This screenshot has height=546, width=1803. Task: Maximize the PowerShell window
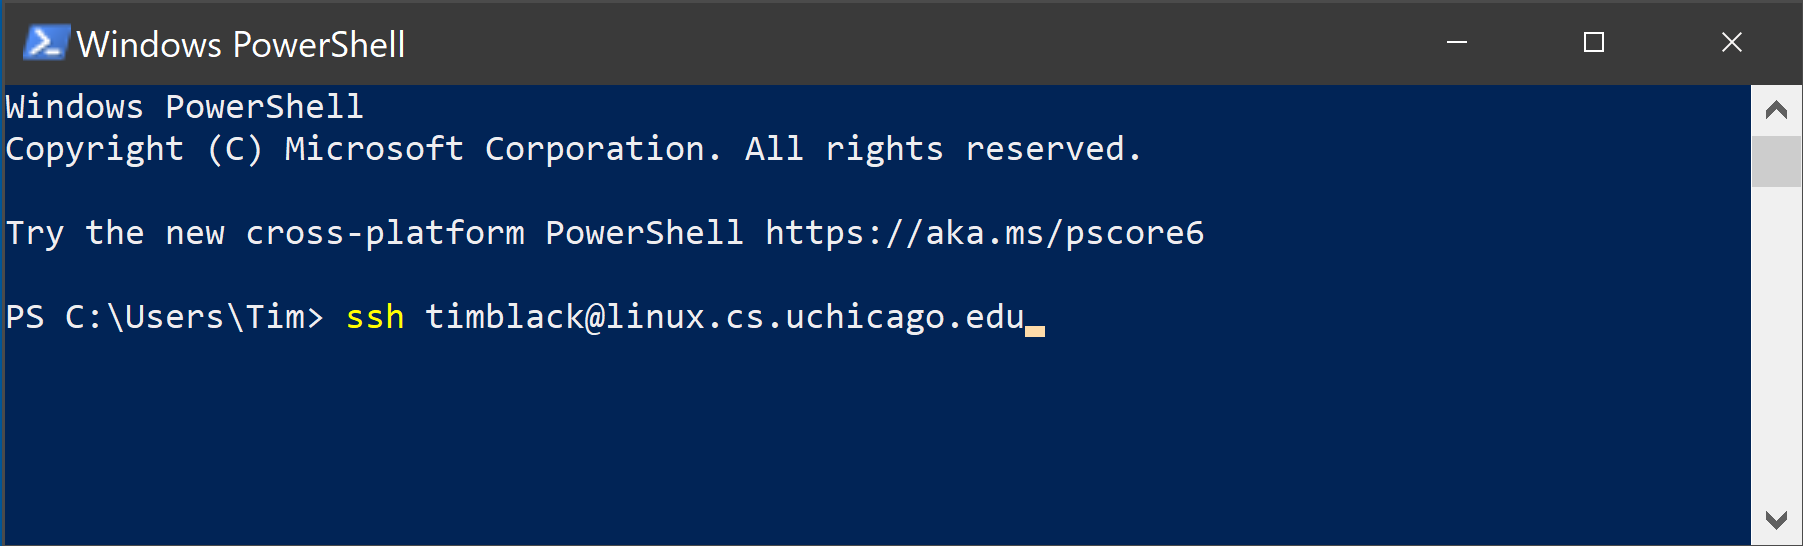tap(1594, 42)
